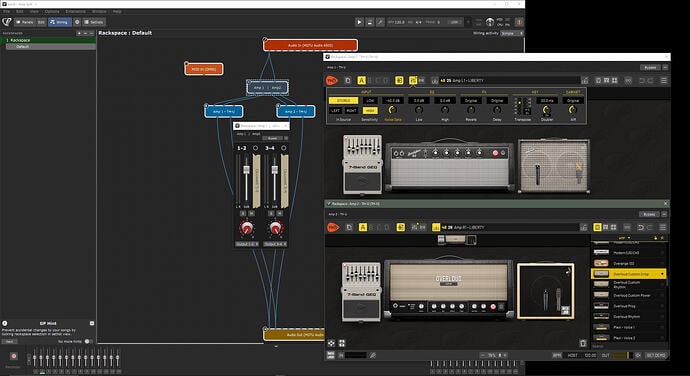This screenshot has height=376, width=690.
Task: Select LEFT input source in the Amp 1 panel
Action: pyautogui.click(x=335, y=111)
